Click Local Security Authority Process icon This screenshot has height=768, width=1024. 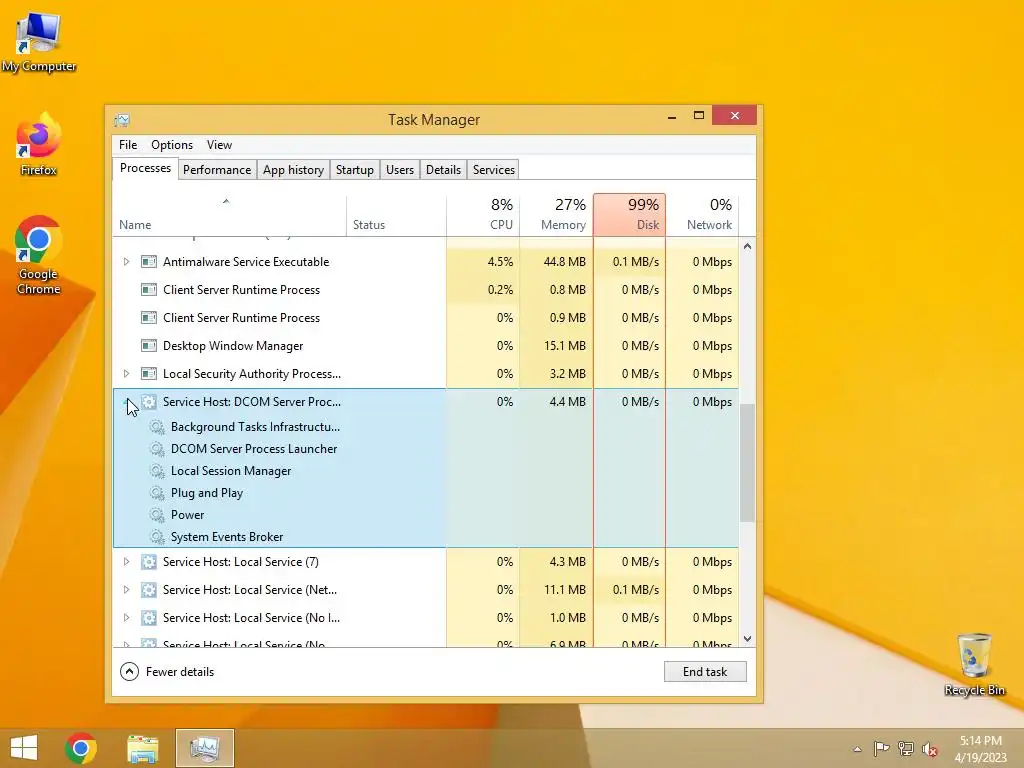tap(149, 374)
